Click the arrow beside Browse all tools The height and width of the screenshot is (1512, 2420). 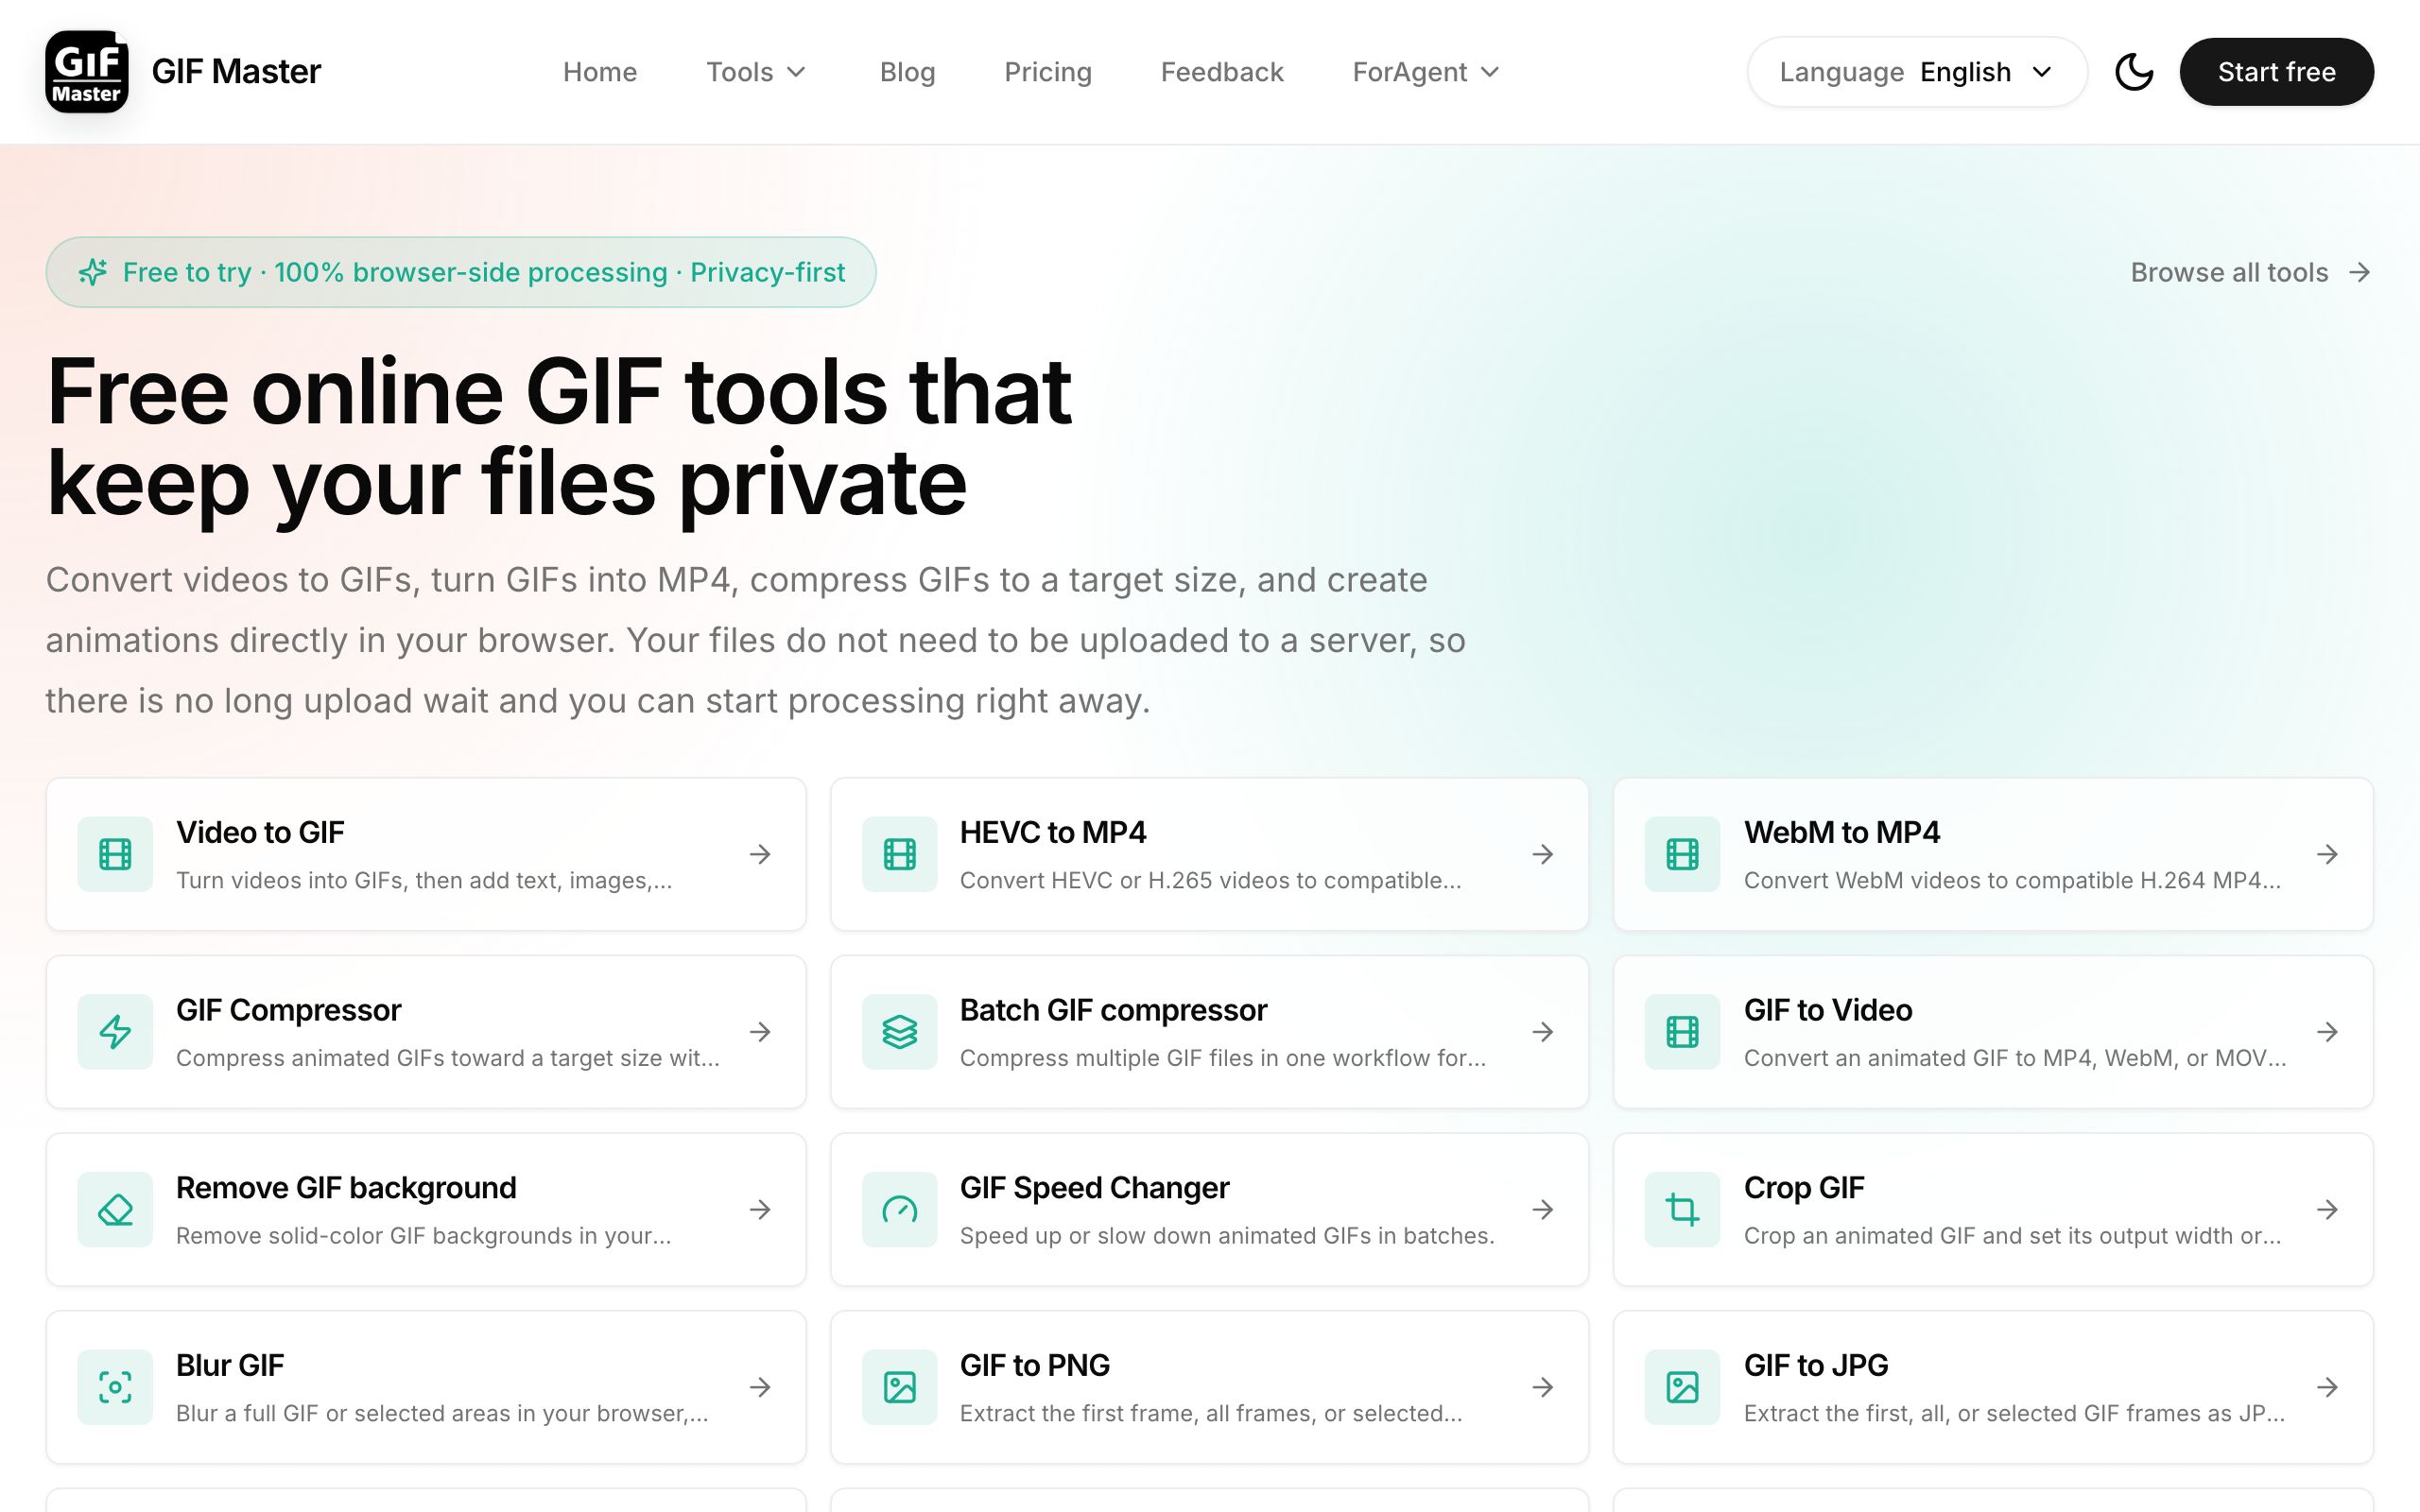2360,273
